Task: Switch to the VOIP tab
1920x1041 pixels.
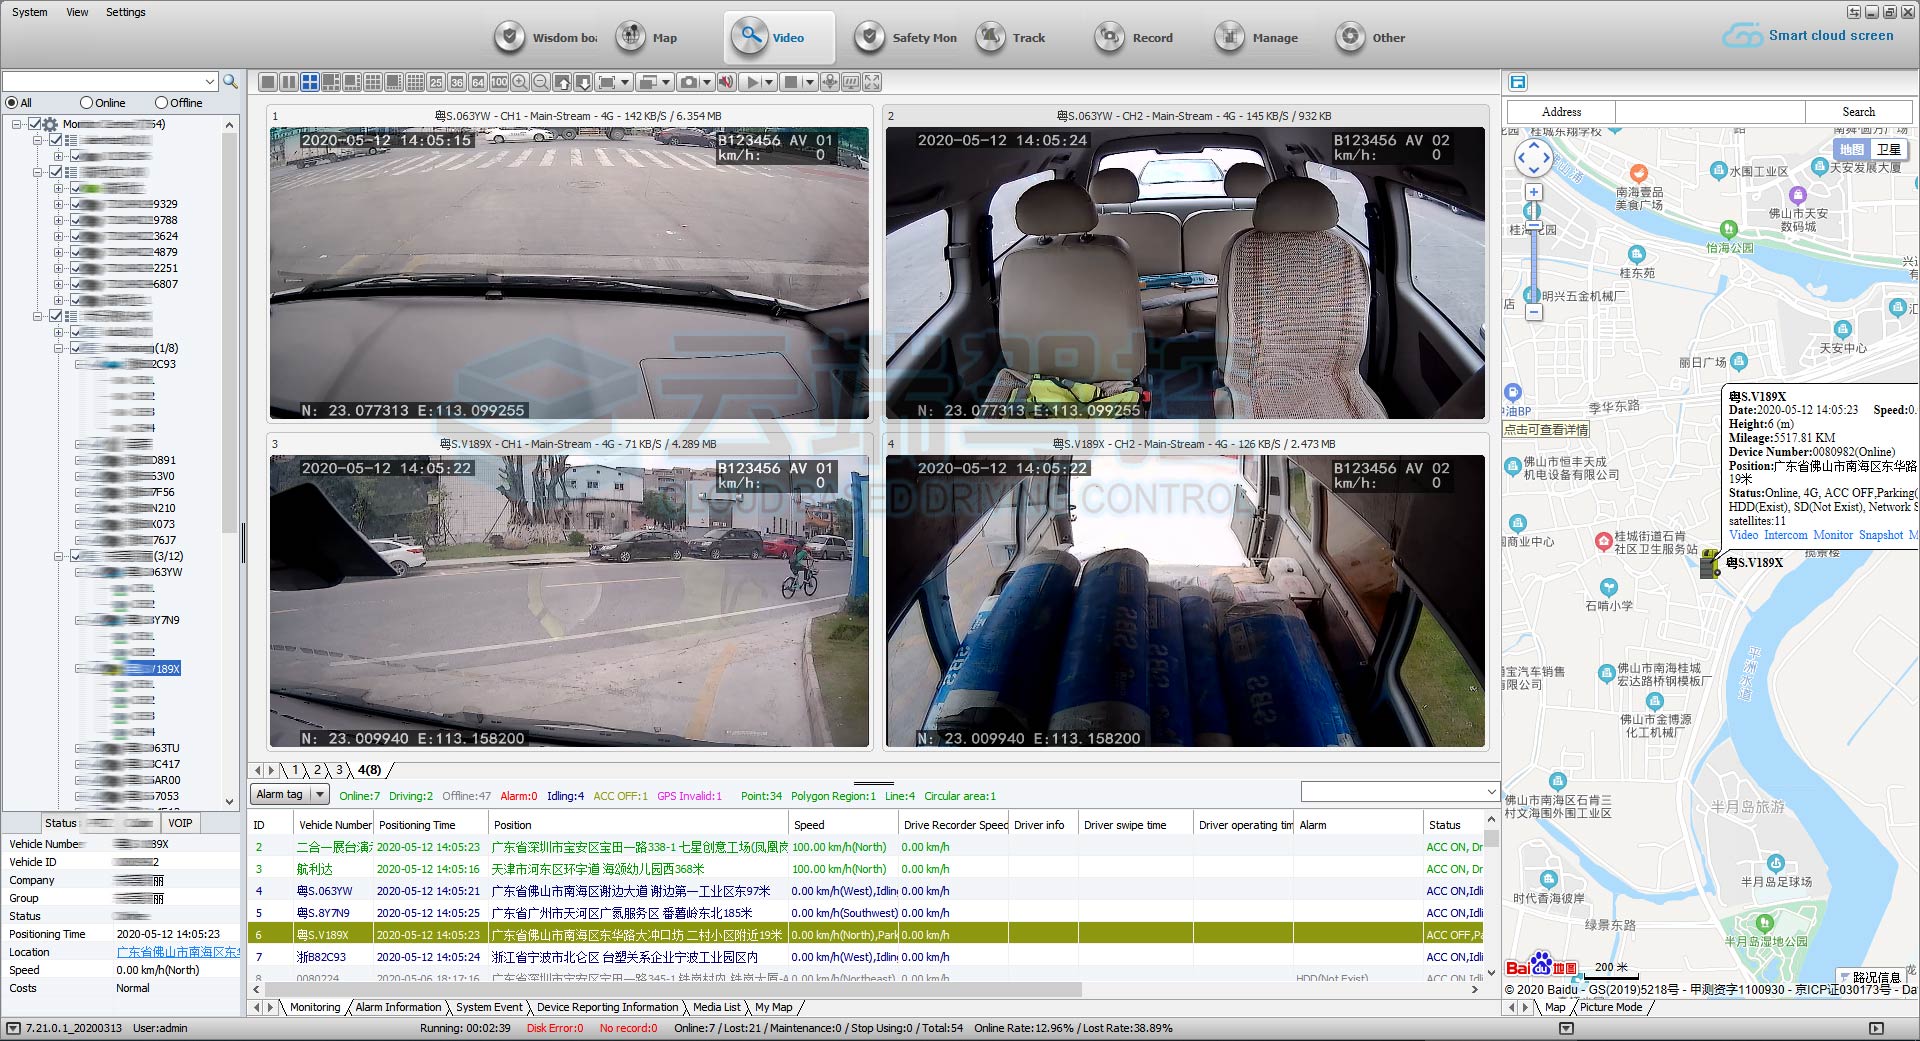Action: click(x=180, y=823)
